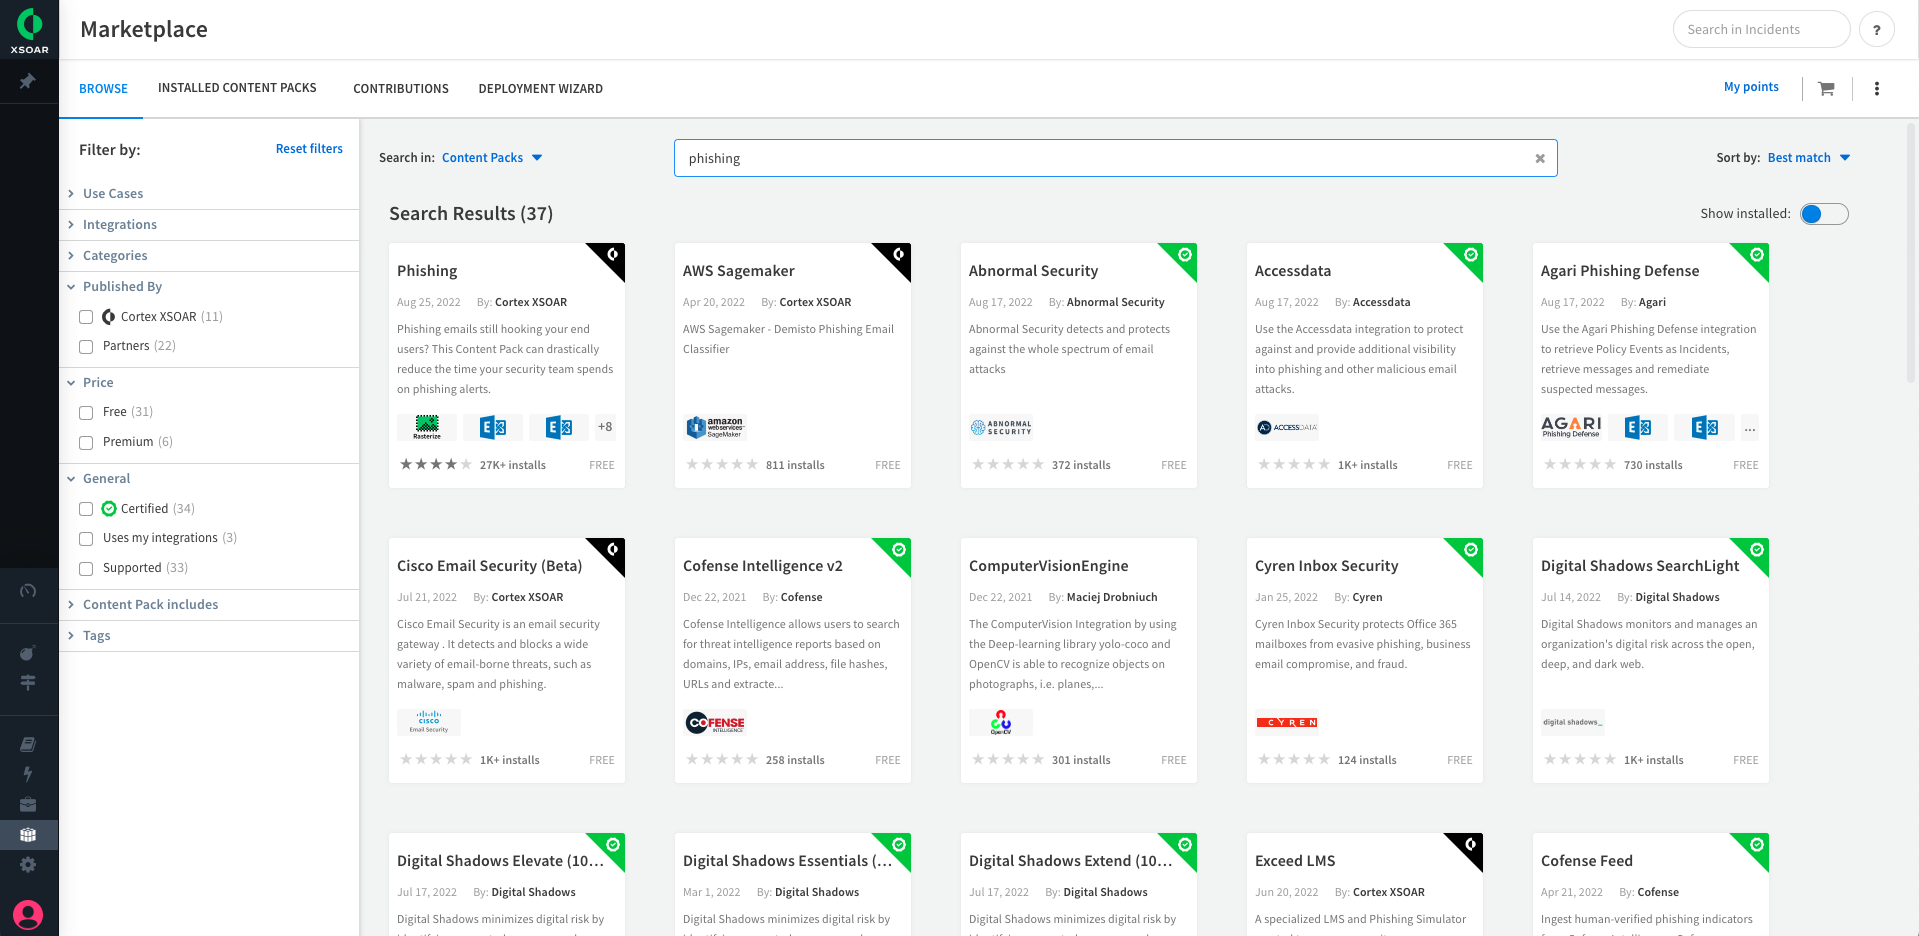Check the Certified filter checkbox
This screenshot has width=1919, height=936.
coord(86,509)
